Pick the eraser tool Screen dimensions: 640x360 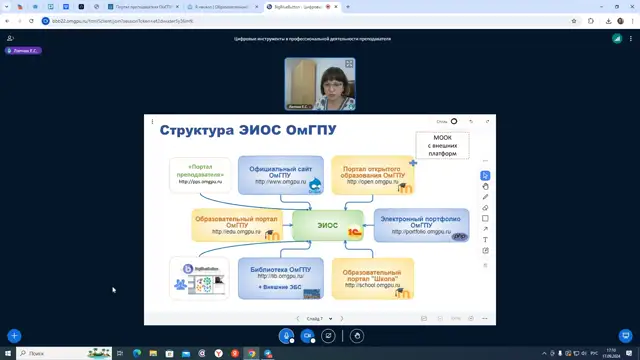pos(485,208)
